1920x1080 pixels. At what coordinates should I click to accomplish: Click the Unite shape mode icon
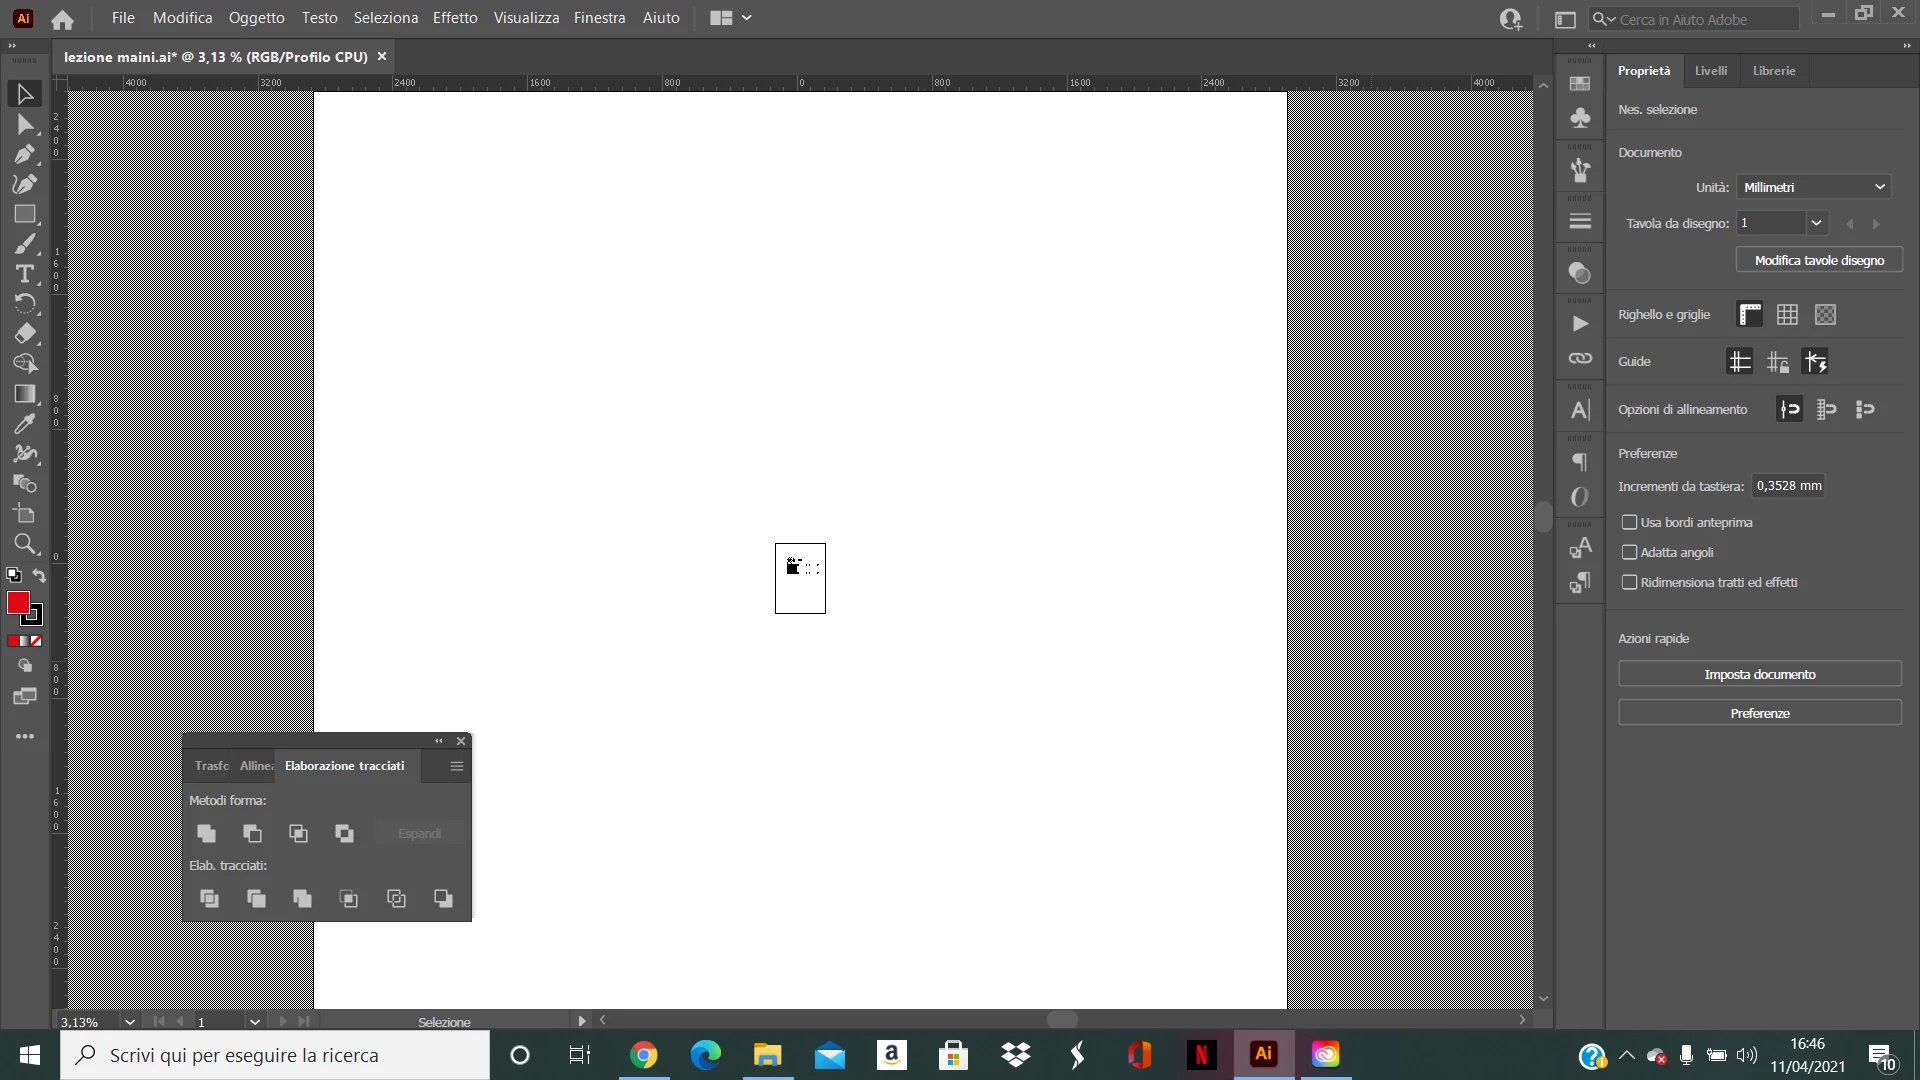pos(207,833)
